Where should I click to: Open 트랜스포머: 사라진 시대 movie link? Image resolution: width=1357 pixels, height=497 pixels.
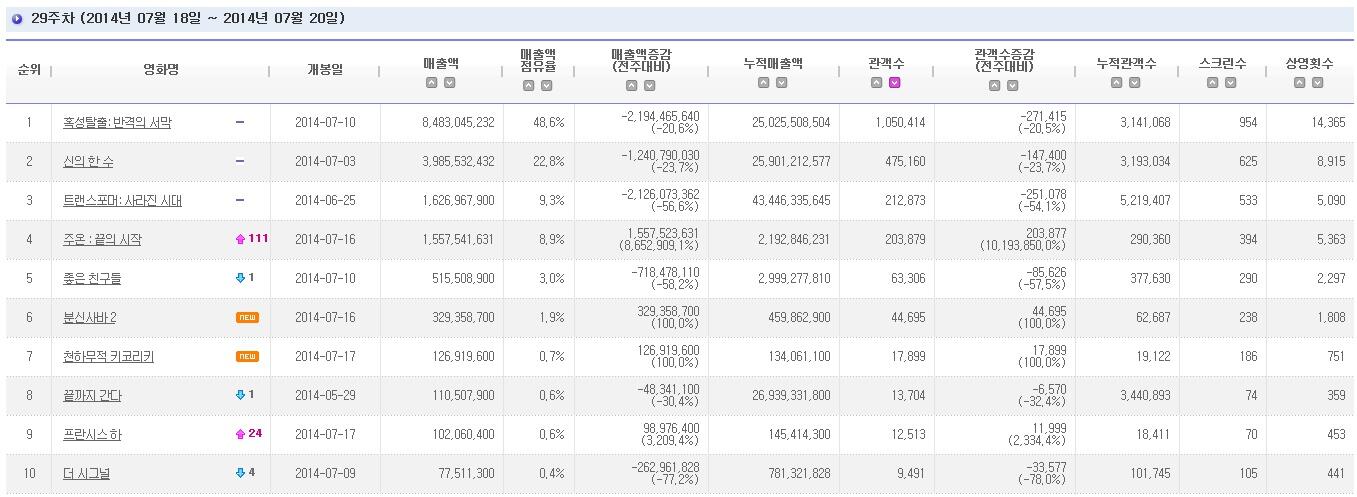122,201
